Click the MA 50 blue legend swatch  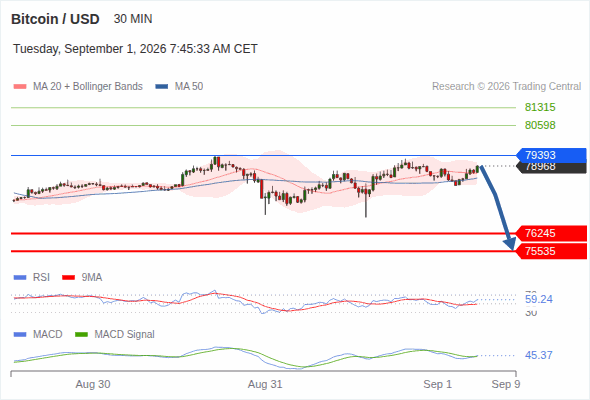(x=162, y=87)
